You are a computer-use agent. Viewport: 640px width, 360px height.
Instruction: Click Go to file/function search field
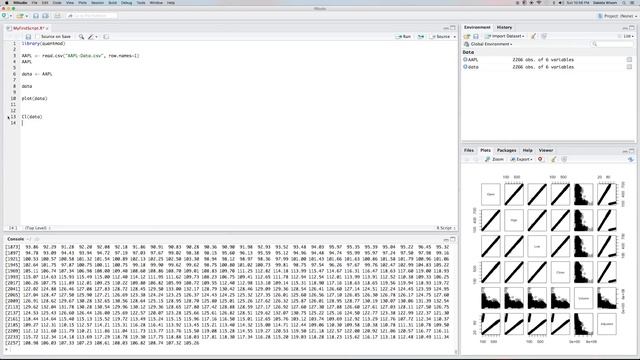tap(92, 16)
